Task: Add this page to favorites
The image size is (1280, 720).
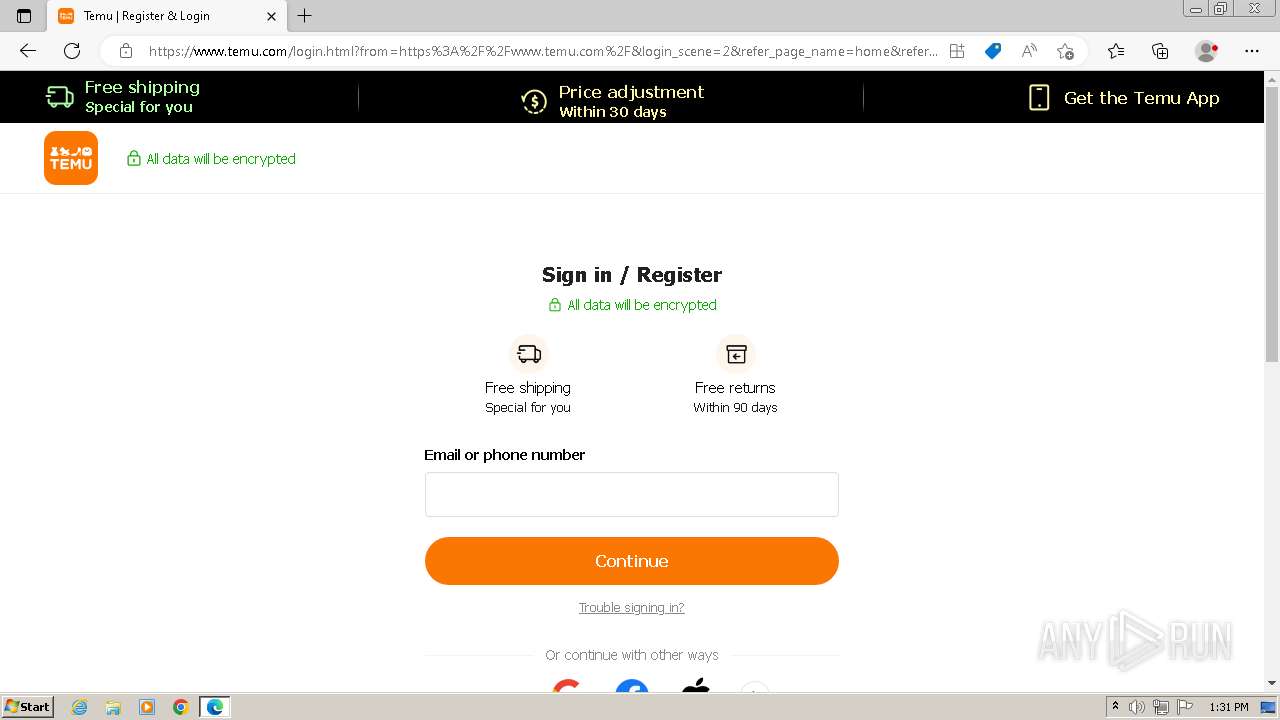Action: point(1065,51)
